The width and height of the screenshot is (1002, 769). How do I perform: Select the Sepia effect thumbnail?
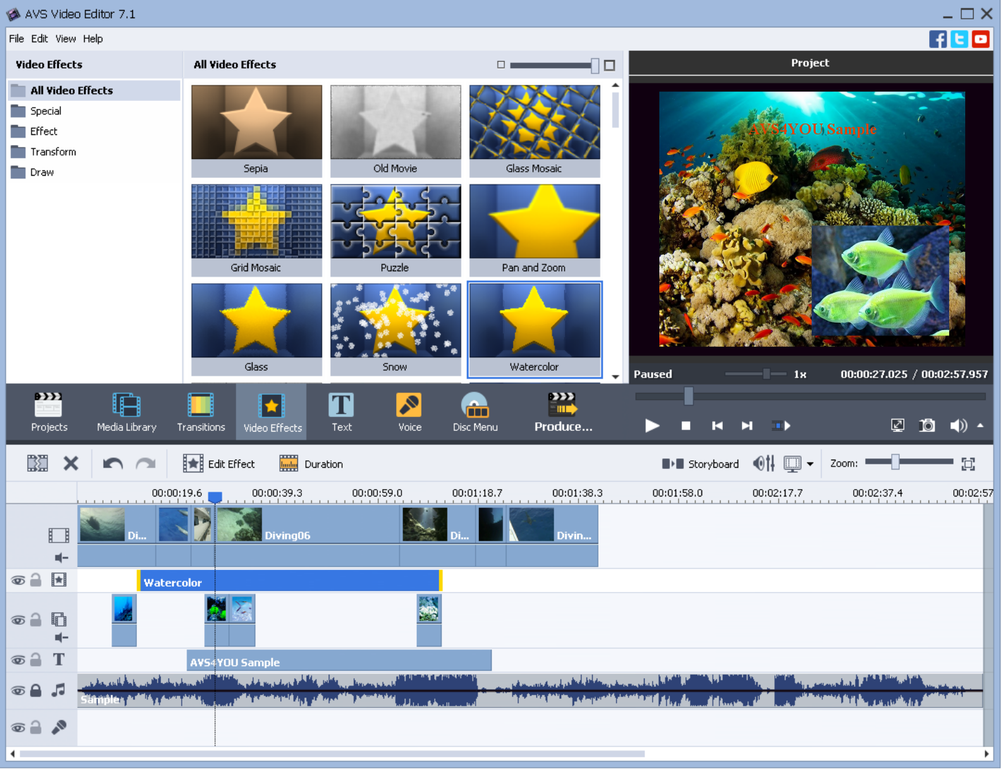coord(256,130)
